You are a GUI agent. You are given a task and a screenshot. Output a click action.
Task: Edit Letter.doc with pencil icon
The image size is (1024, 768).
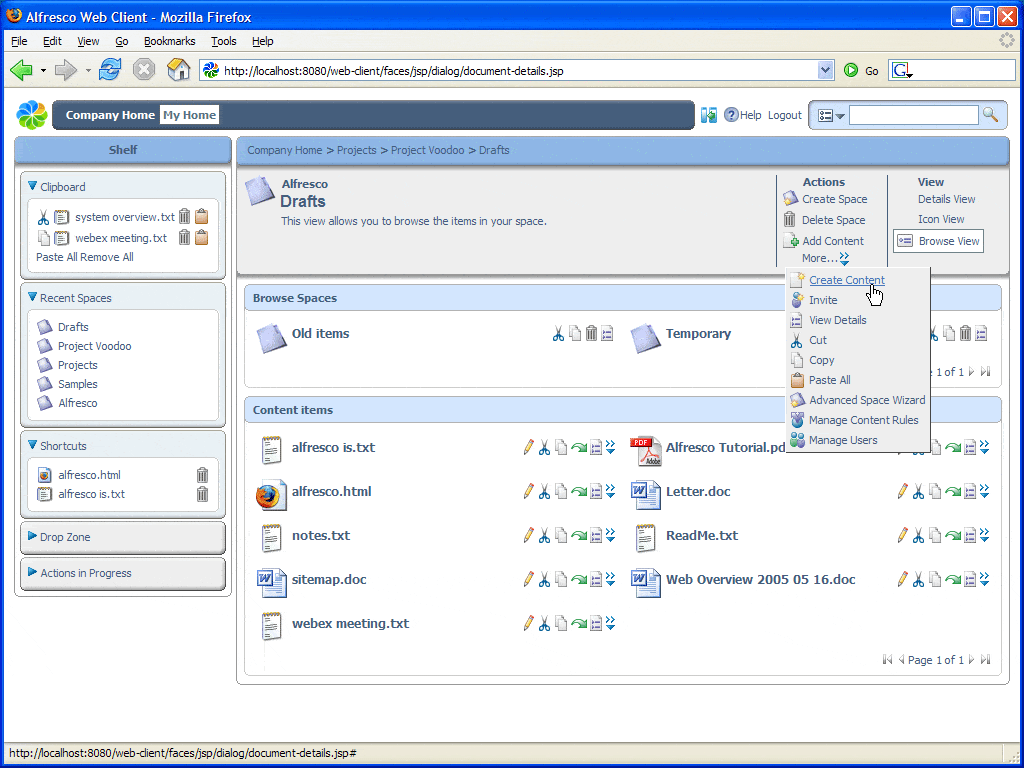903,491
